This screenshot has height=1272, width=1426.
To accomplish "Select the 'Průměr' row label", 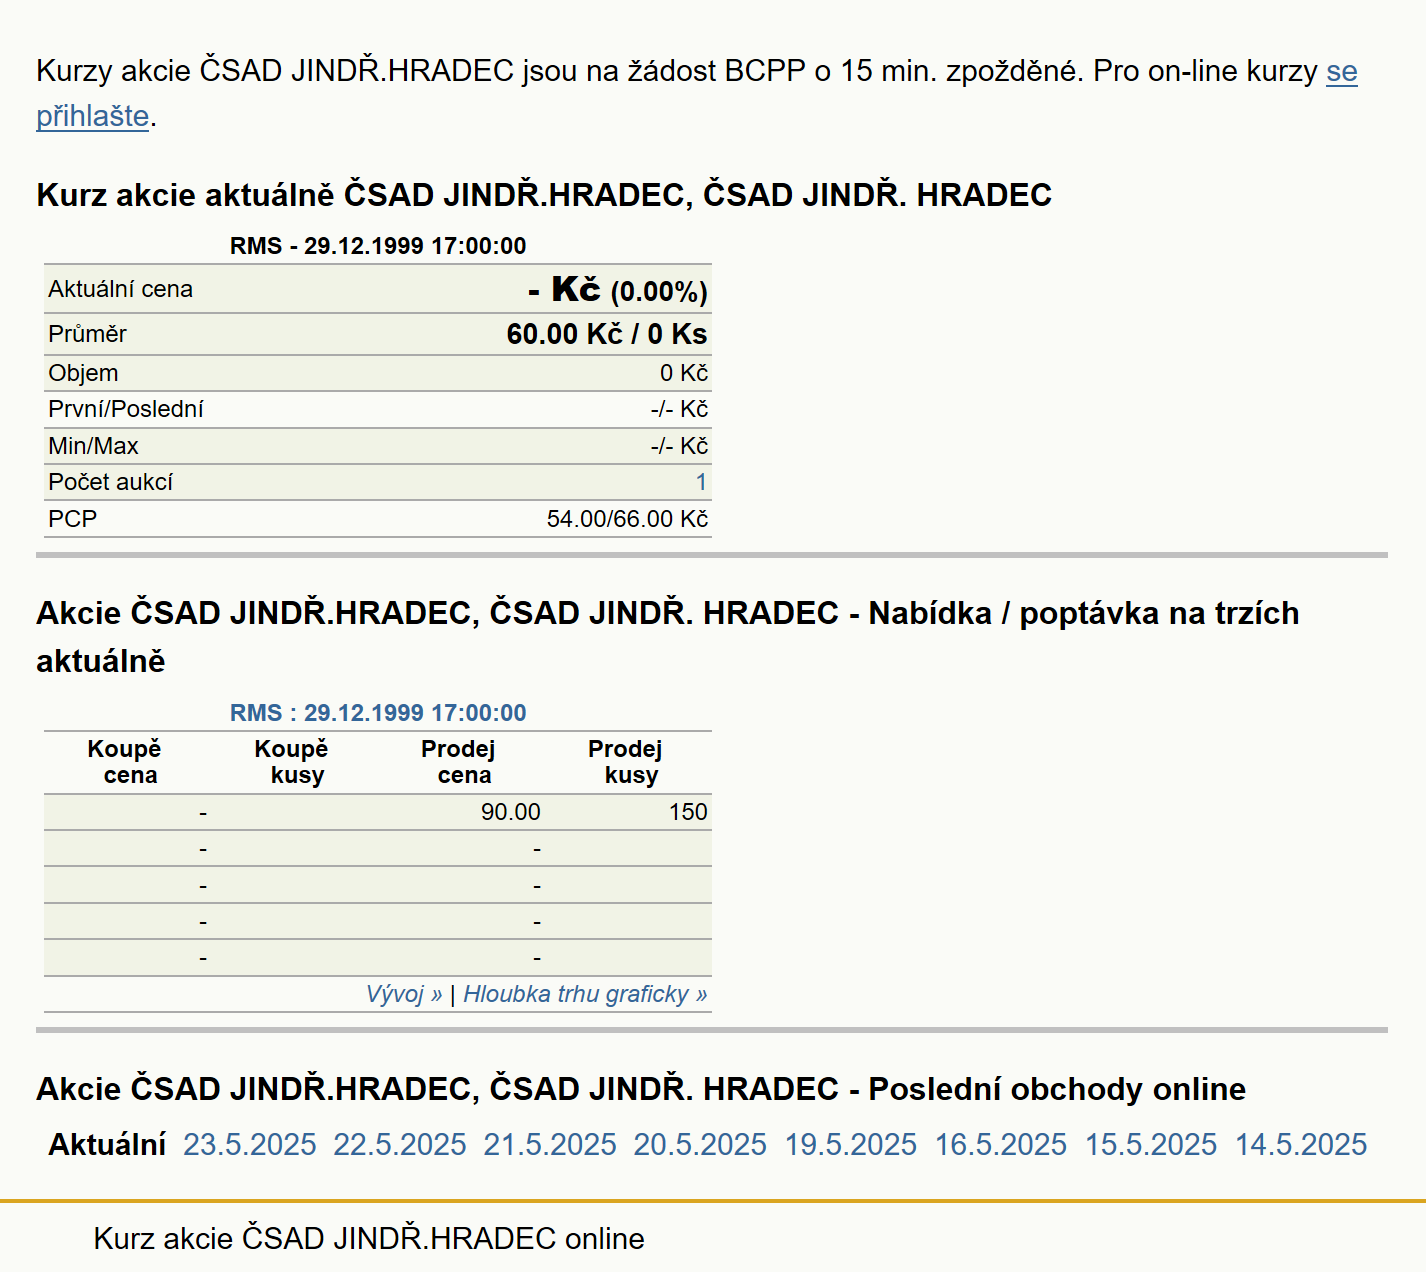I will (x=87, y=334).
